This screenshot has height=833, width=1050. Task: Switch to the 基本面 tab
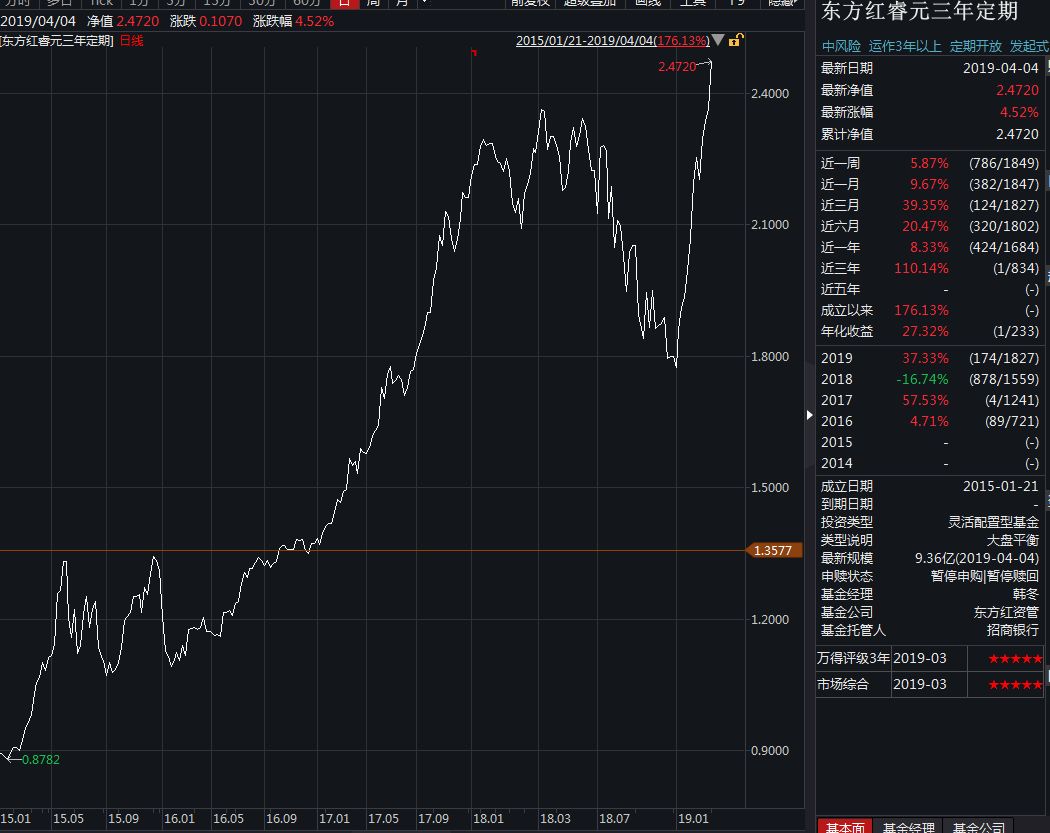coord(845,826)
